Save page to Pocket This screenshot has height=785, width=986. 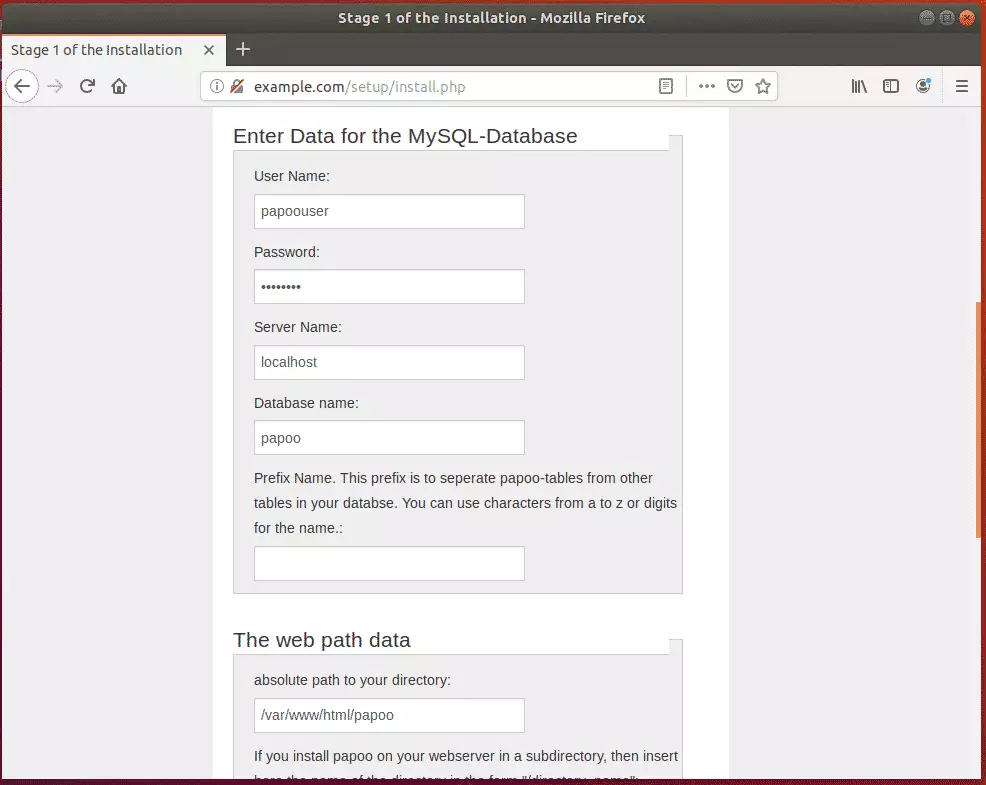(x=734, y=86)
